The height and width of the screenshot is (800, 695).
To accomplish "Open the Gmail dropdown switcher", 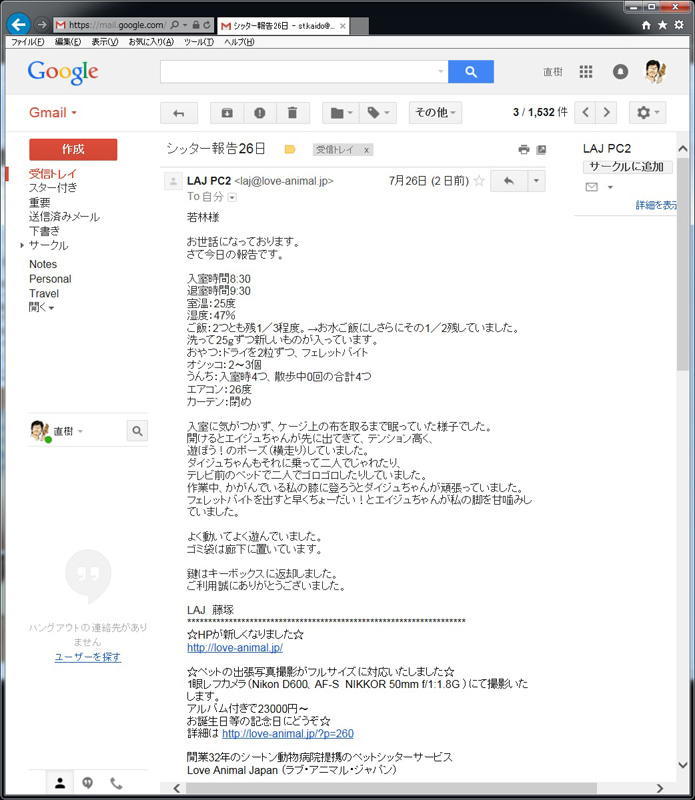I will pos(53,113).
